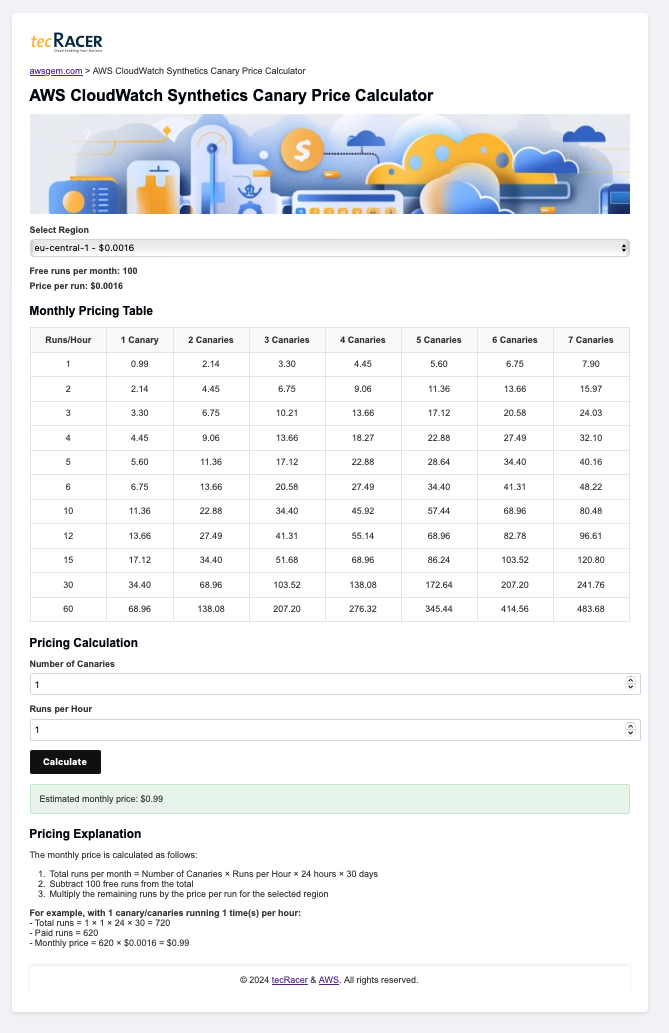Click the 45.92 price cell
This screenshot has height=1033, width=669.
pyautogui.click(x=363, y=511)
